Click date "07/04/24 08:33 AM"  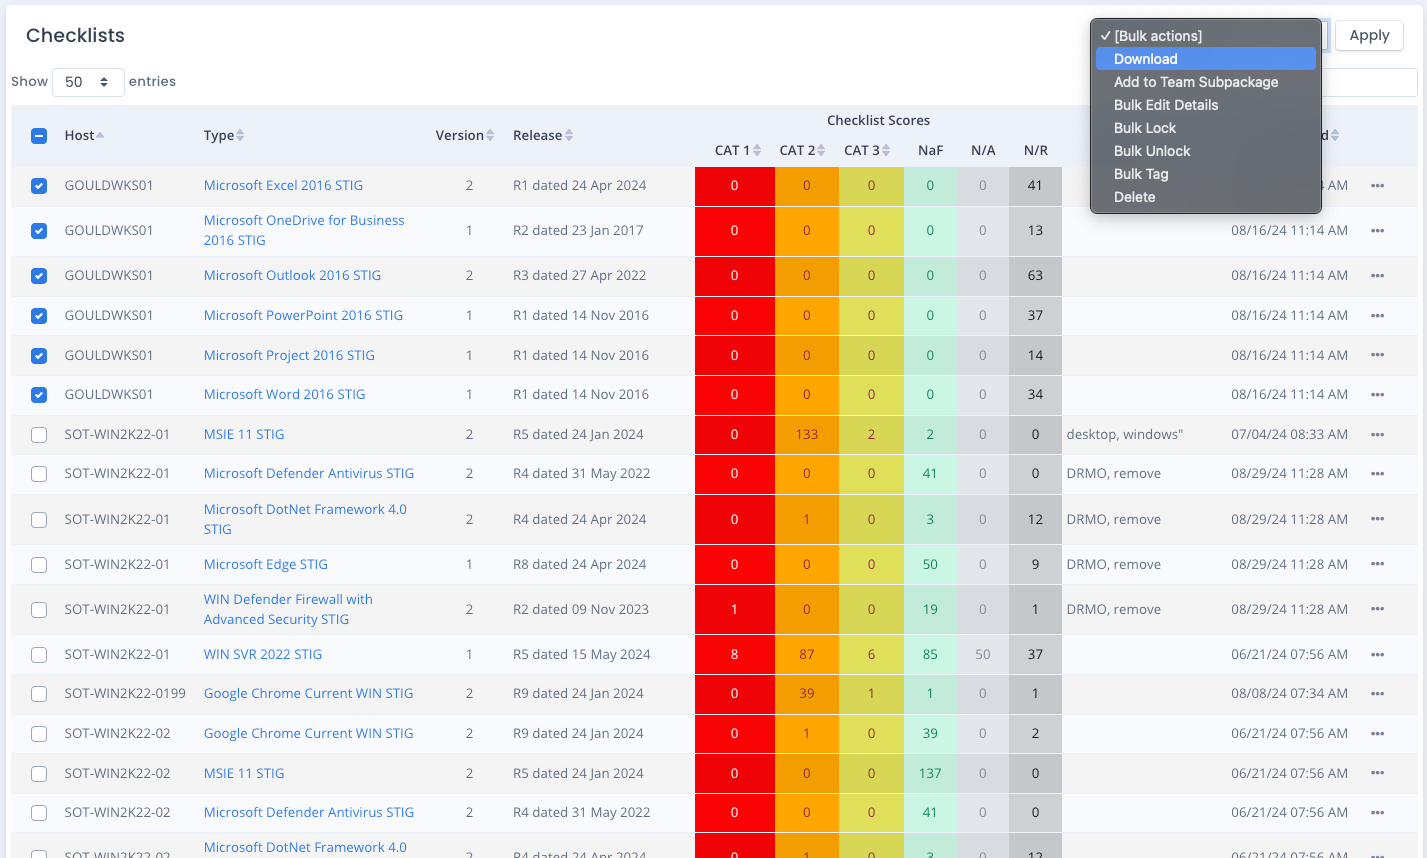pos(1289,435)
